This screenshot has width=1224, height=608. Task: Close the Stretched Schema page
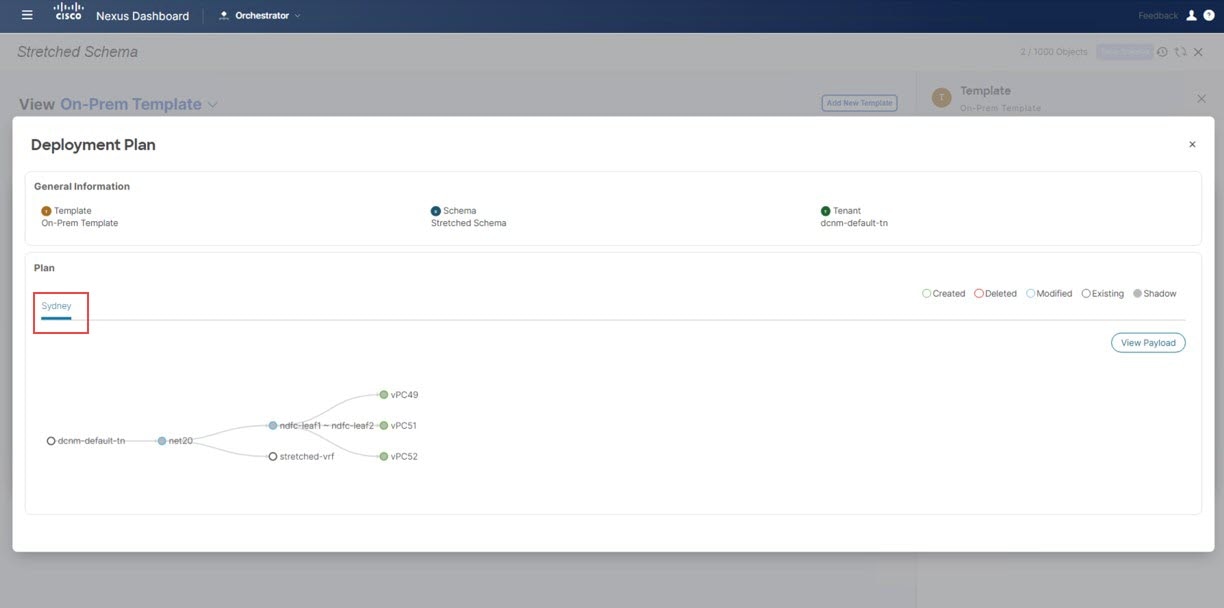pyautogui.click(x=1198, y=52)
